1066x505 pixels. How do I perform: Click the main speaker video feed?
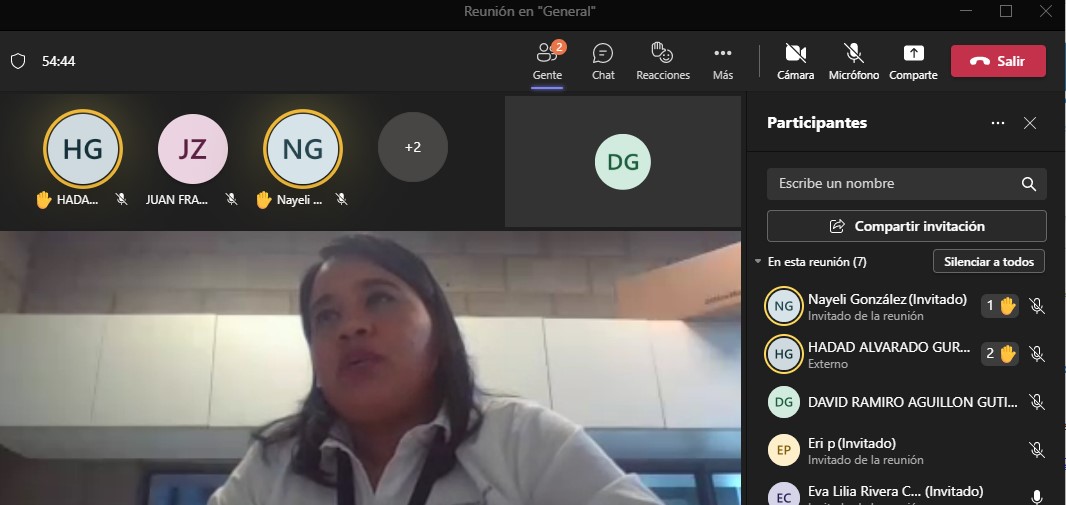pos(371,368)
